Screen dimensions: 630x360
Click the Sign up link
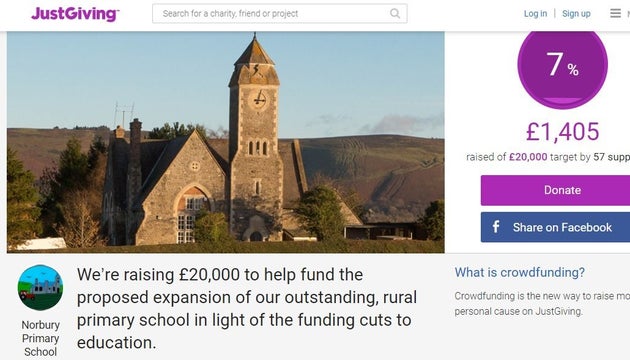[x=576, y=14]
